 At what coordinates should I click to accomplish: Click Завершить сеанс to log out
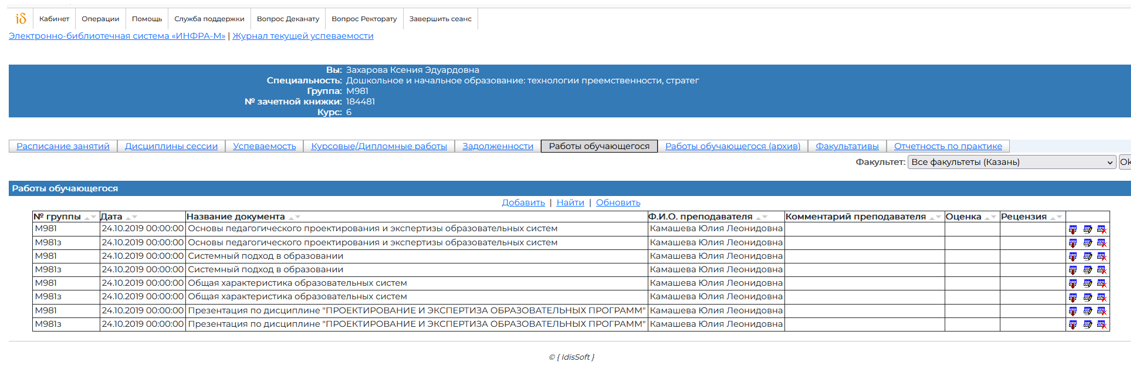[441, 19]
